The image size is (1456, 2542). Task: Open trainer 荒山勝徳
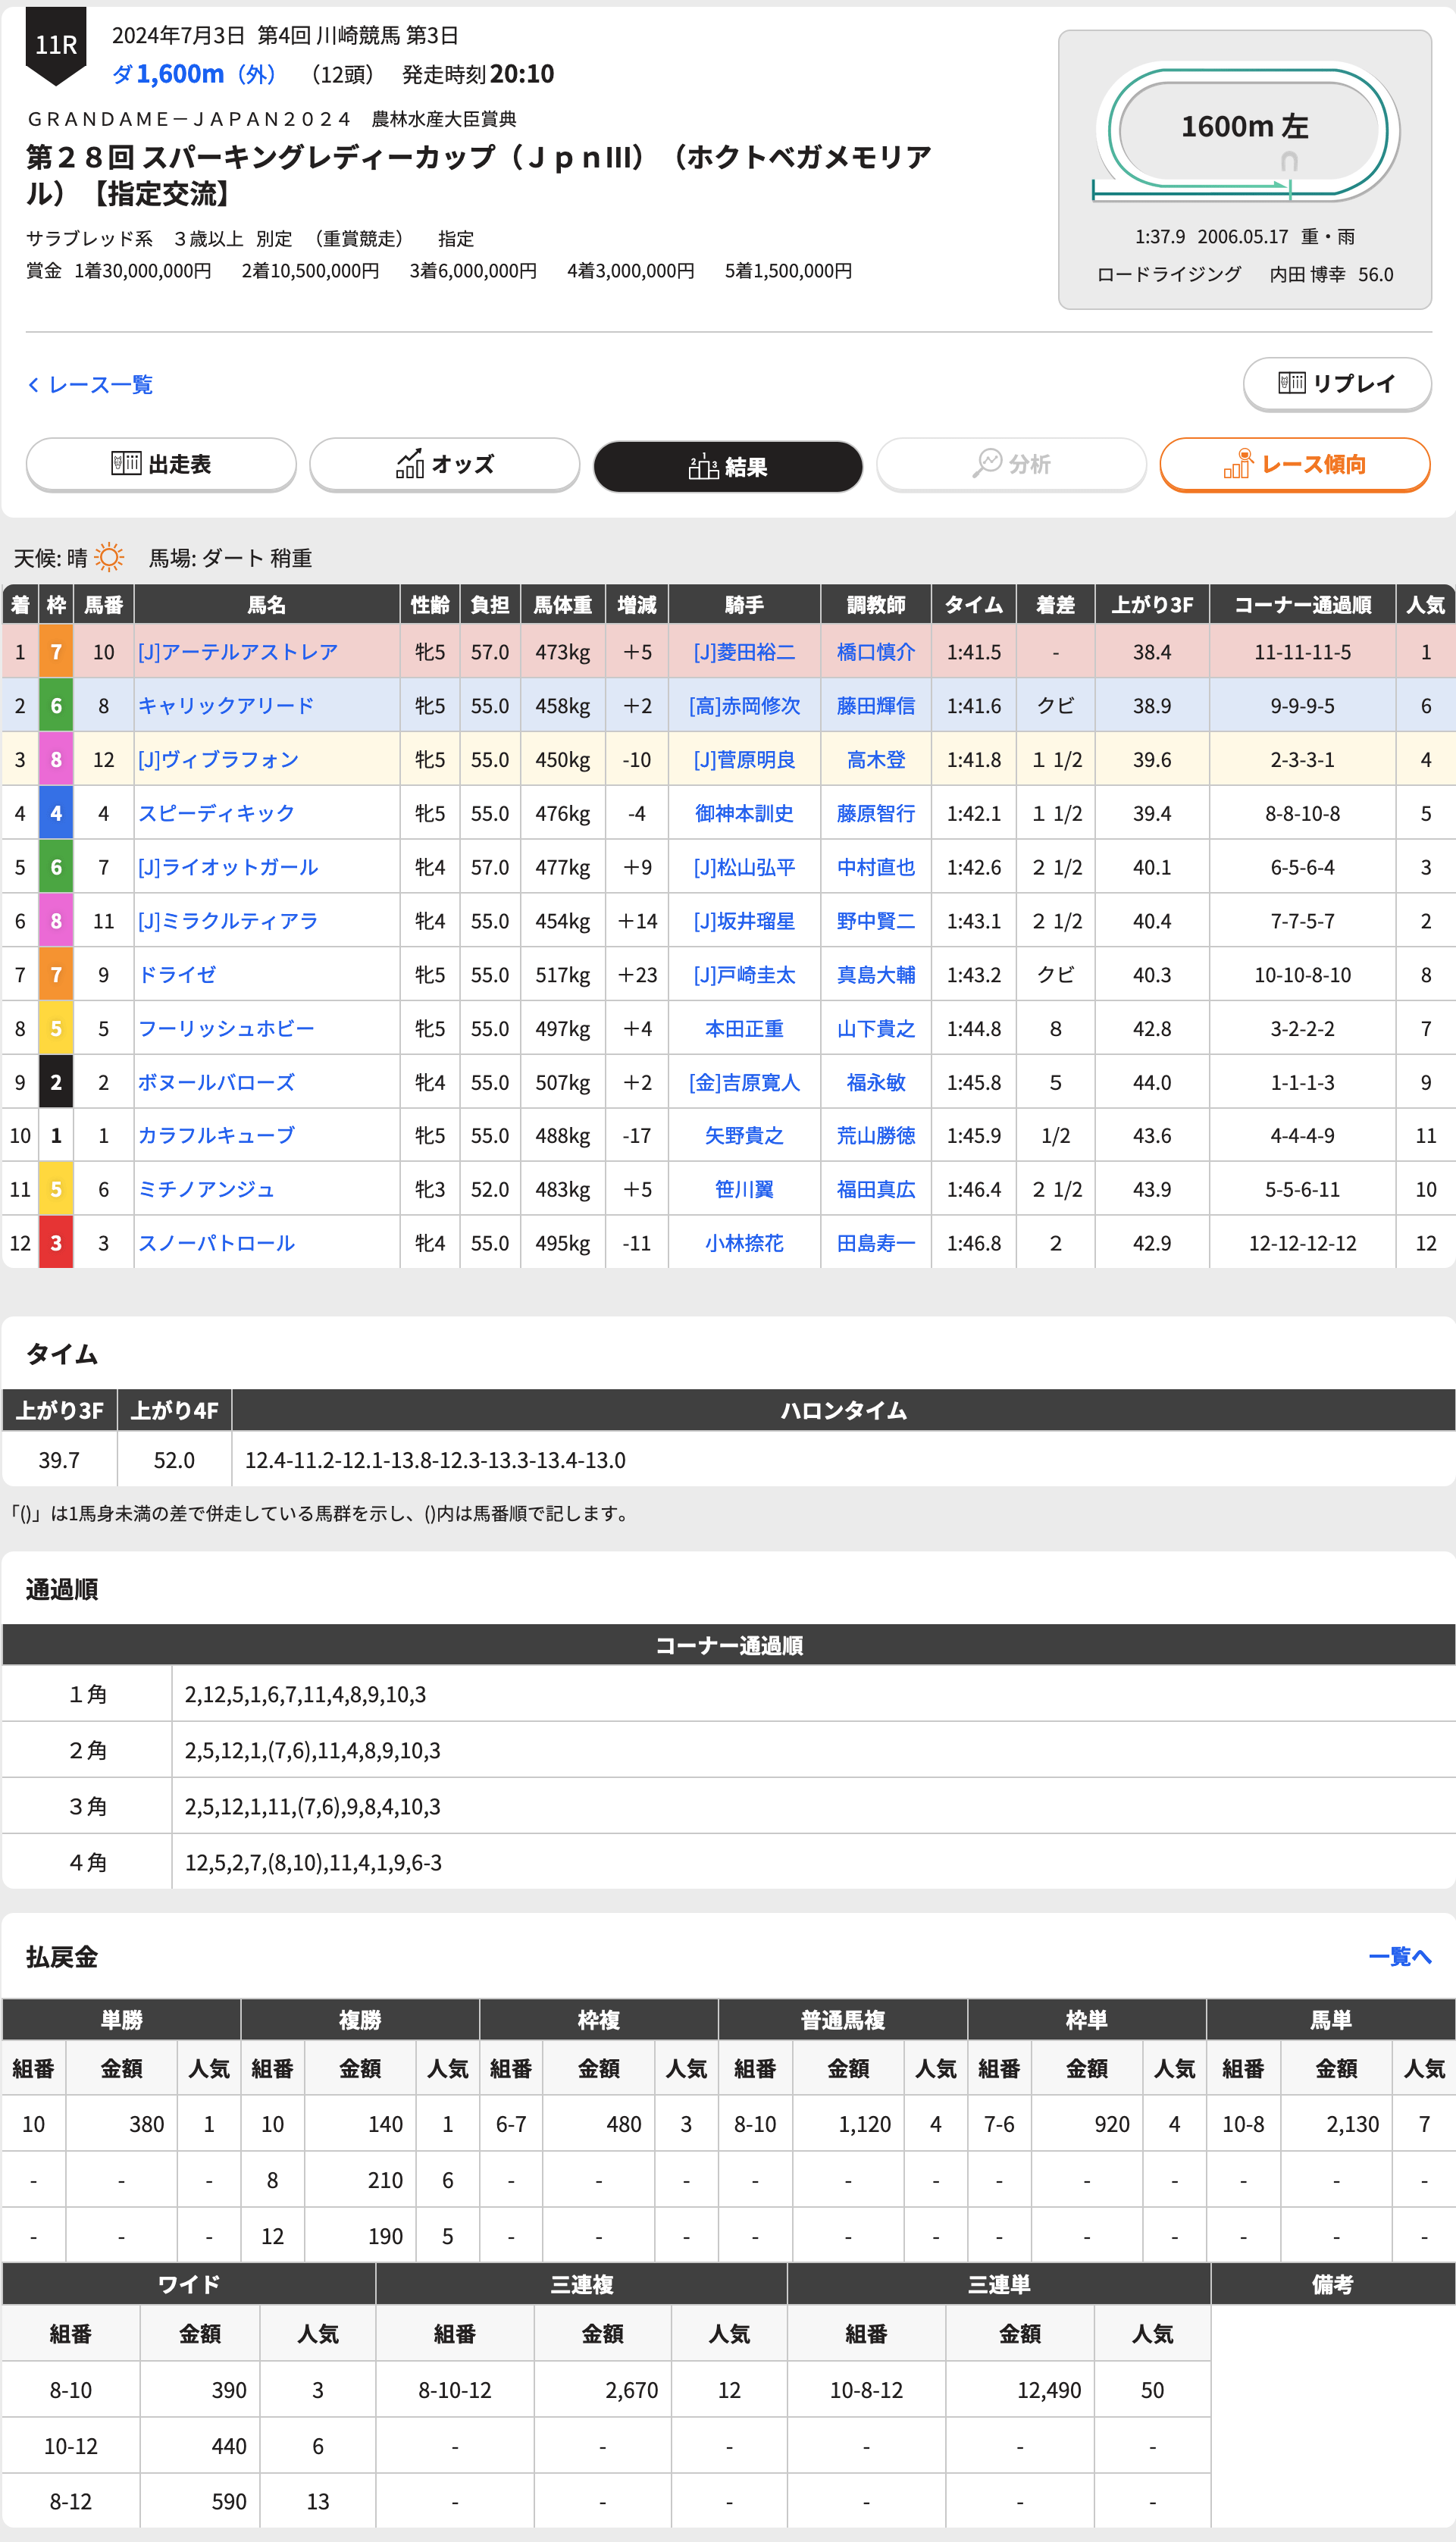click(876, 1136)
